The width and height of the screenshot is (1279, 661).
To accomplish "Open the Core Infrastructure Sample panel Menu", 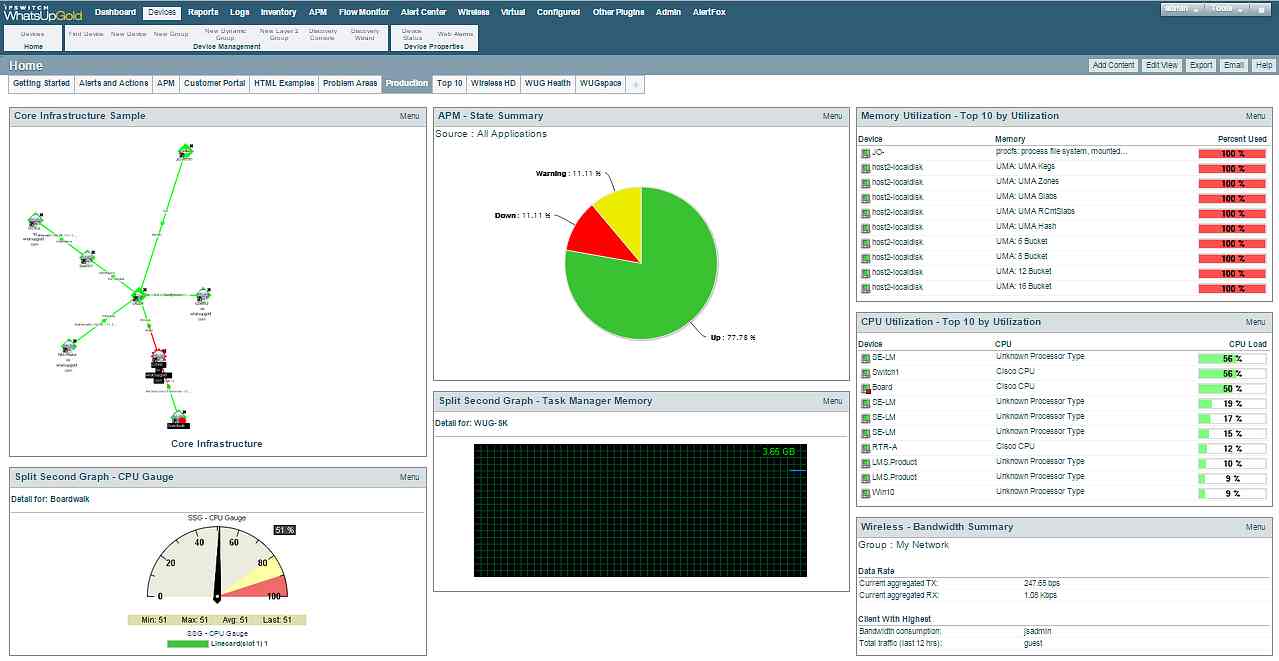I will pyautogui.click(x=409, y=116).
